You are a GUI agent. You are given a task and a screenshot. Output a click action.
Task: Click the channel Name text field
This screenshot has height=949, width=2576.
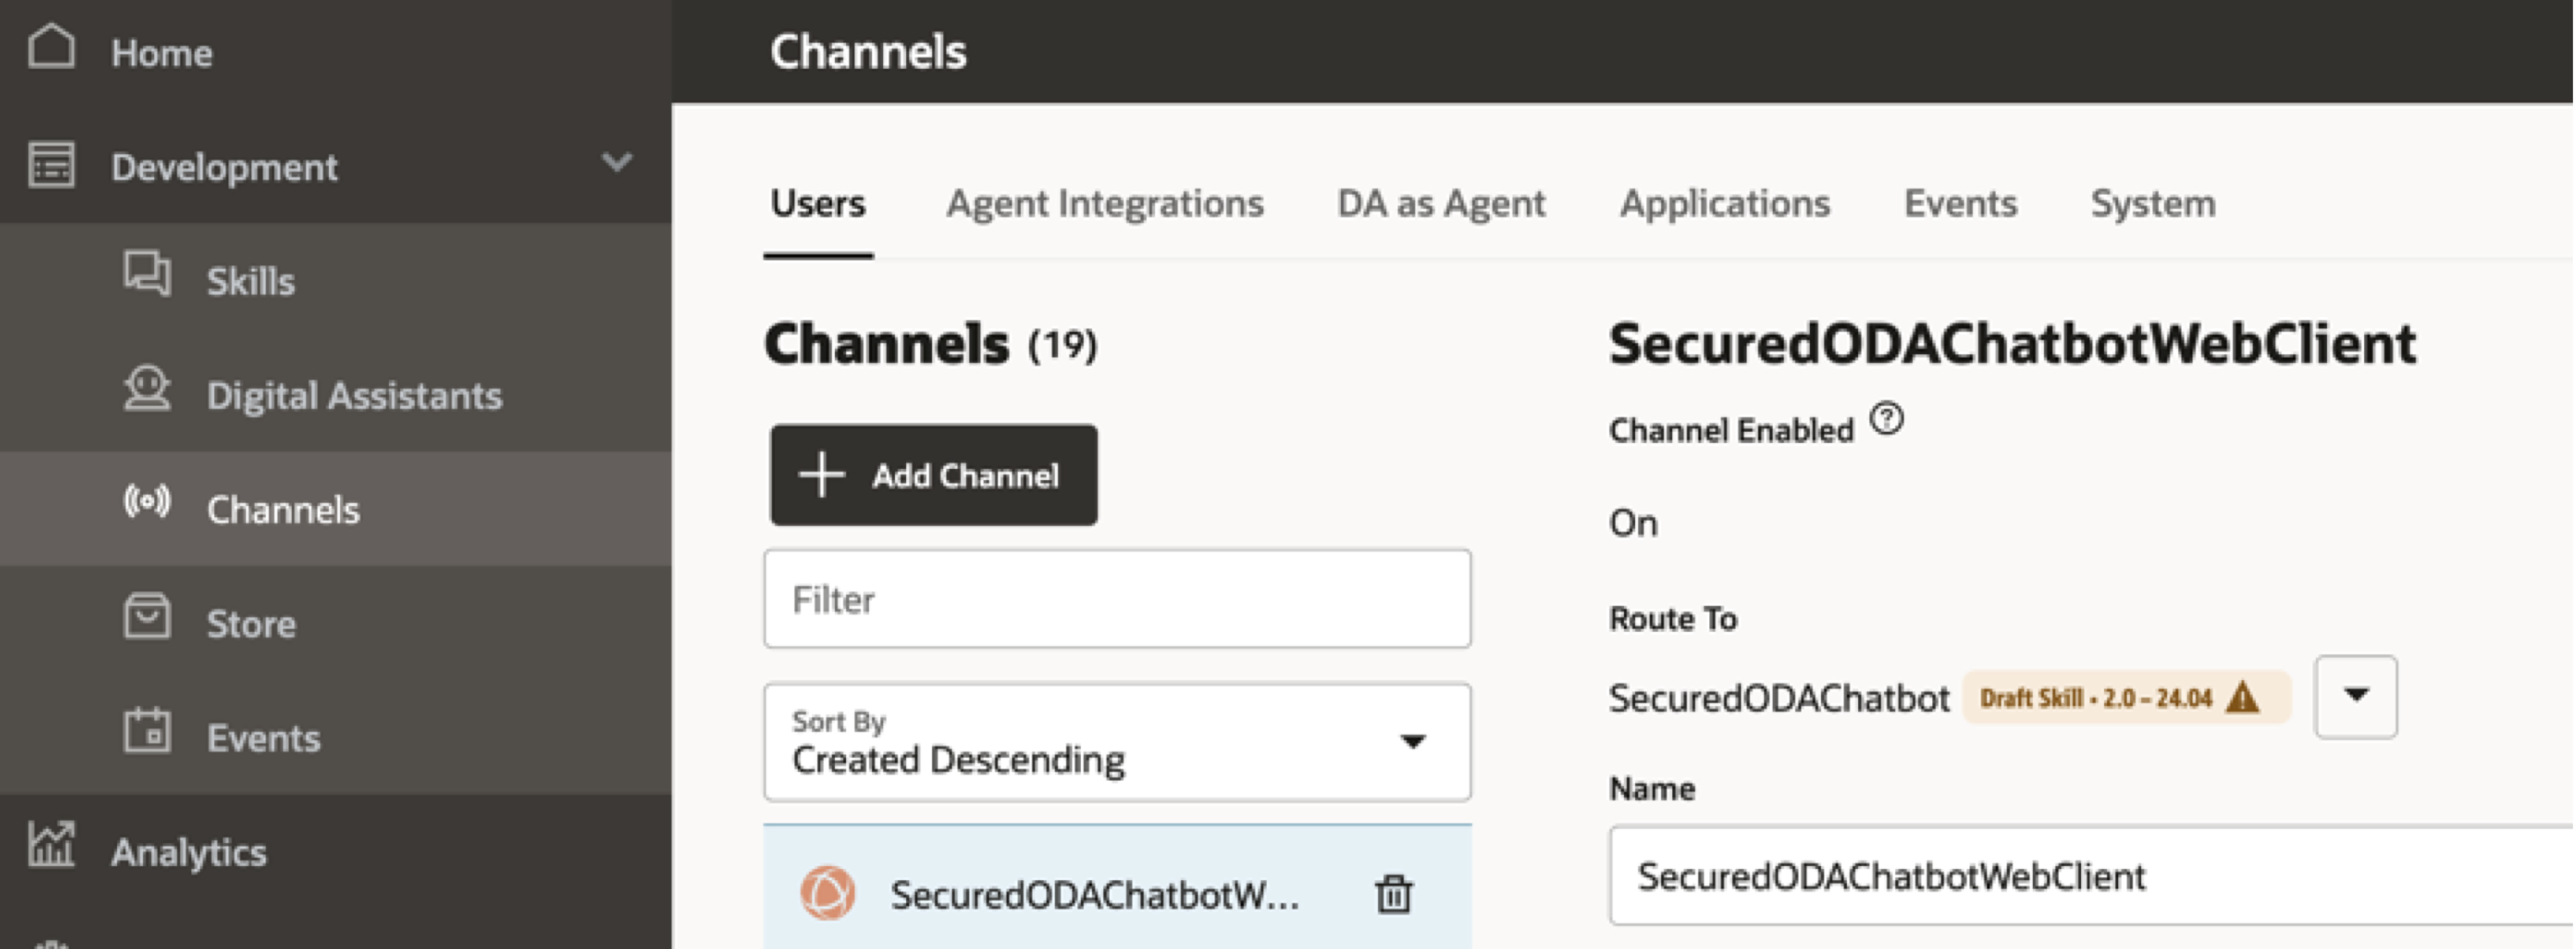coord(2090,876)
